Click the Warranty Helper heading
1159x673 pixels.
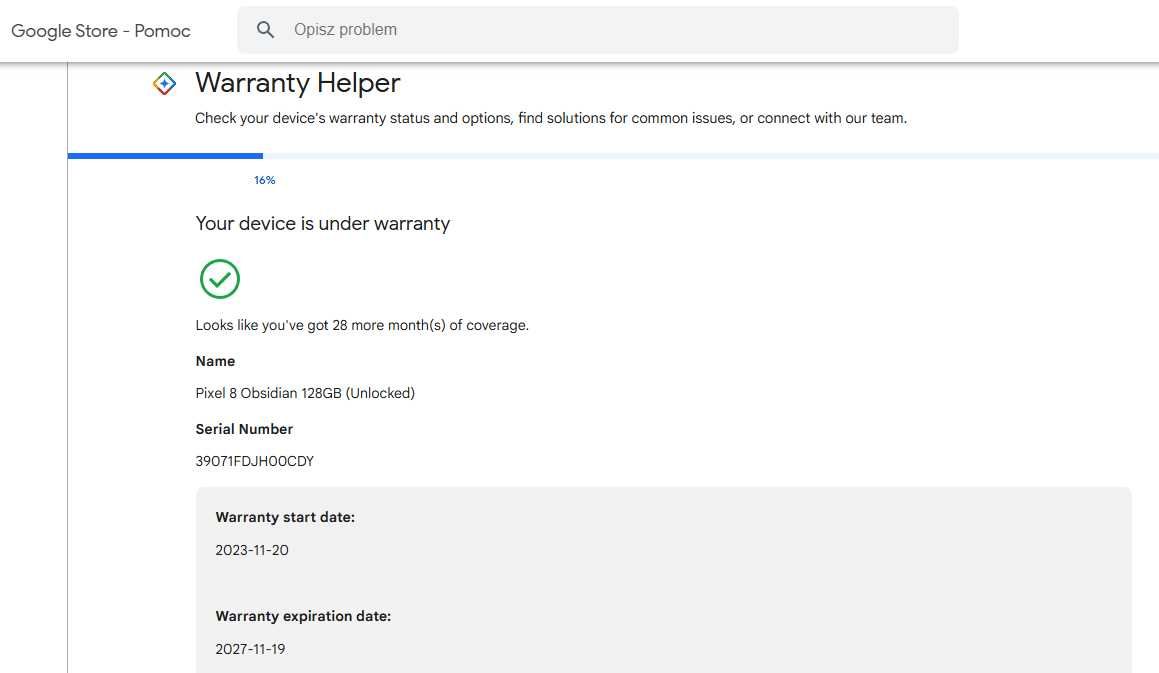[297, 83]
